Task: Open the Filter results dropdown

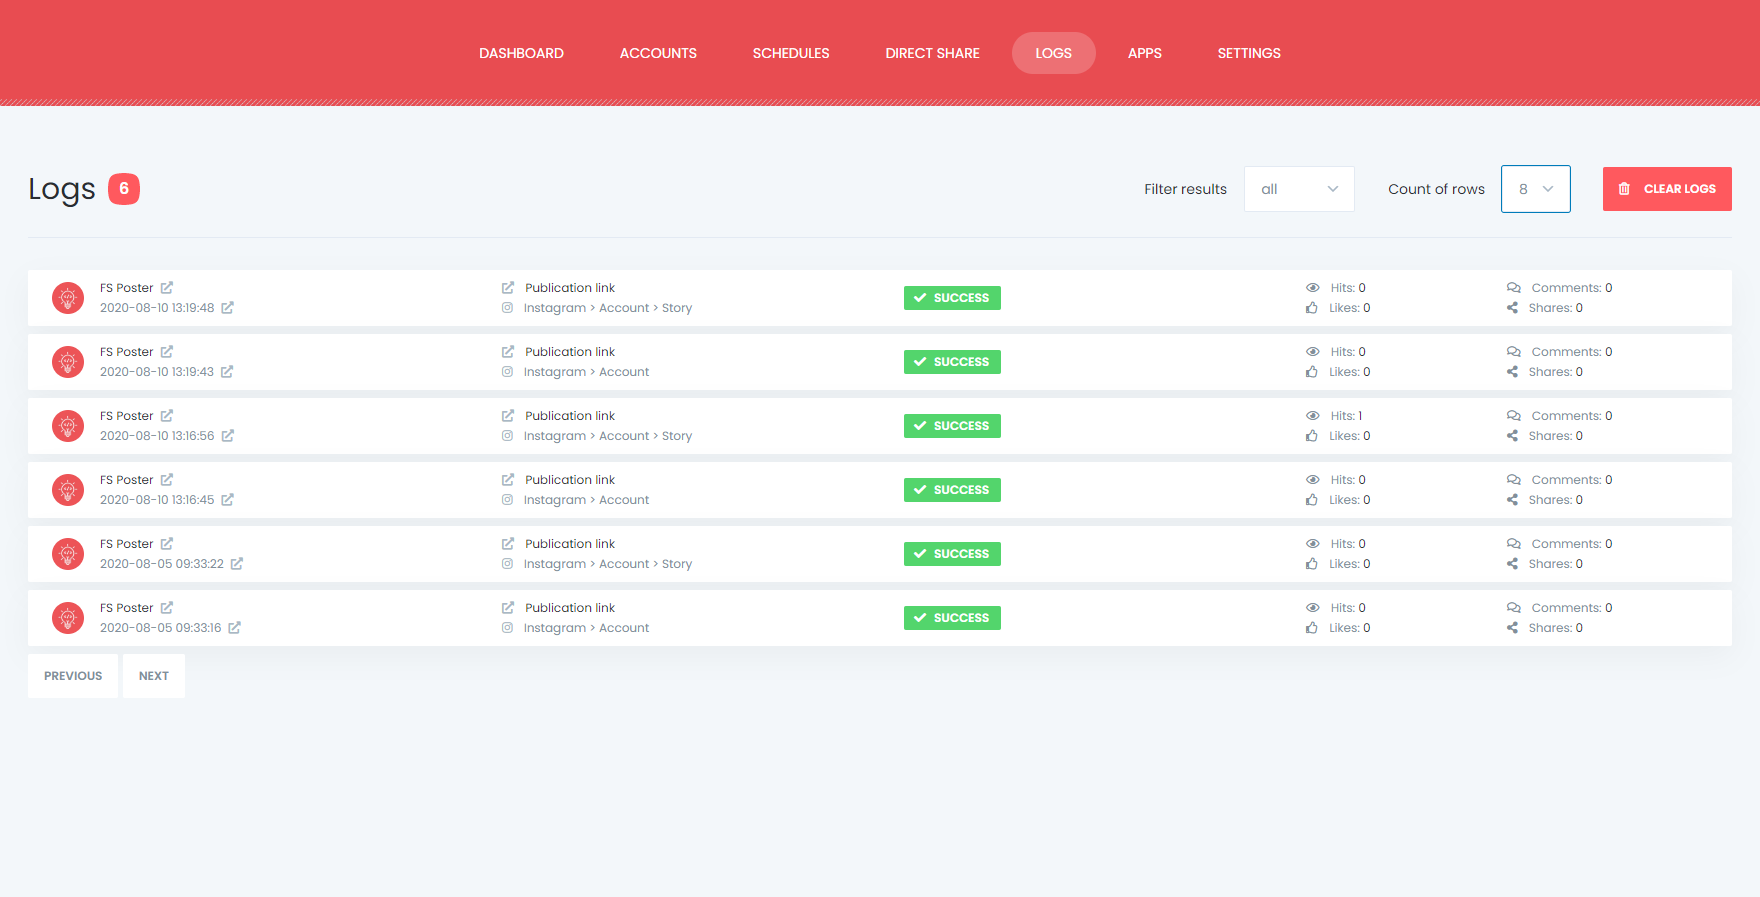Action: pyautogui.click(x=1299, y=189)
